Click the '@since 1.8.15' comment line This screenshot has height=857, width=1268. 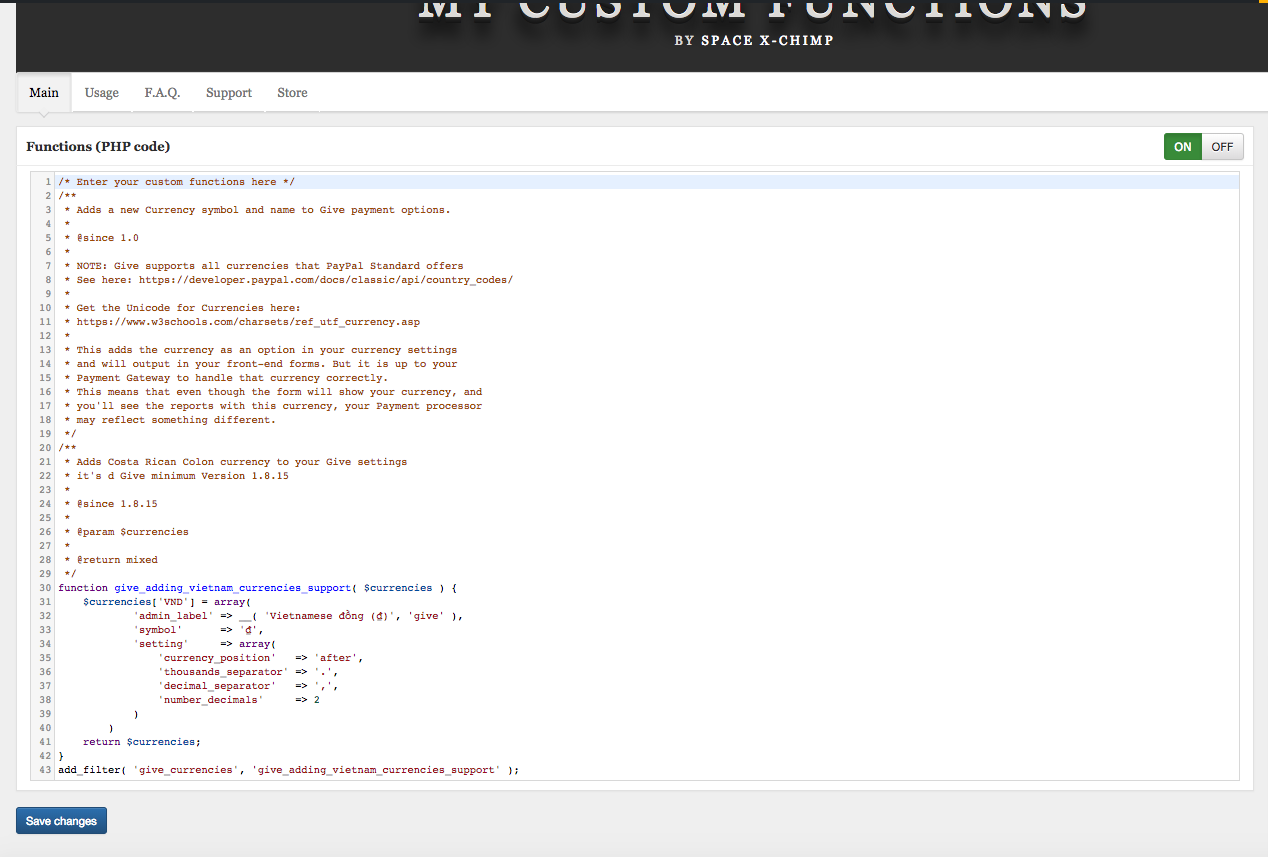pos(110,504)
